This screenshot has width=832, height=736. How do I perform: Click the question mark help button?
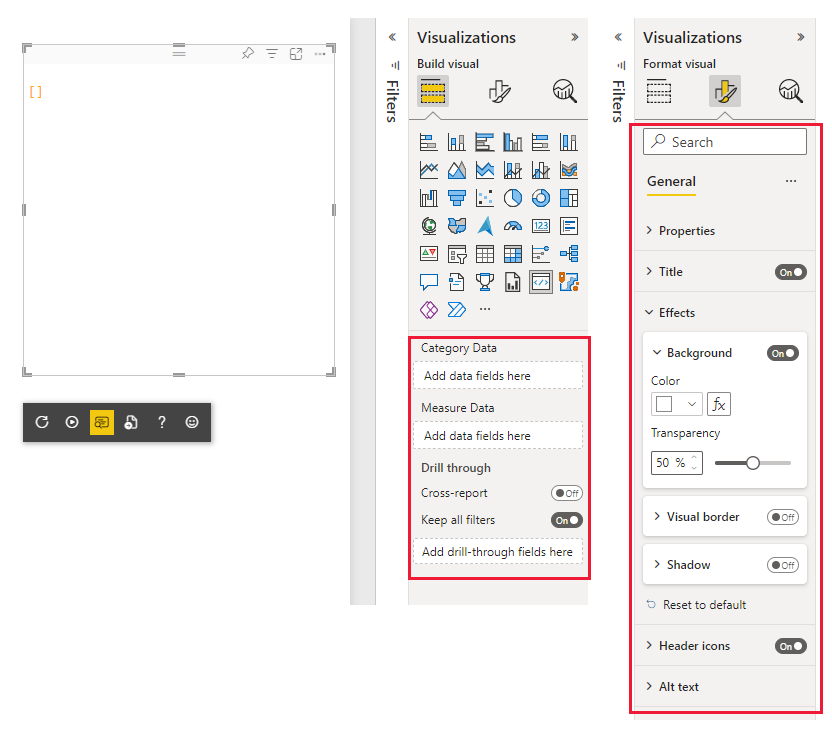pos(161,422)
